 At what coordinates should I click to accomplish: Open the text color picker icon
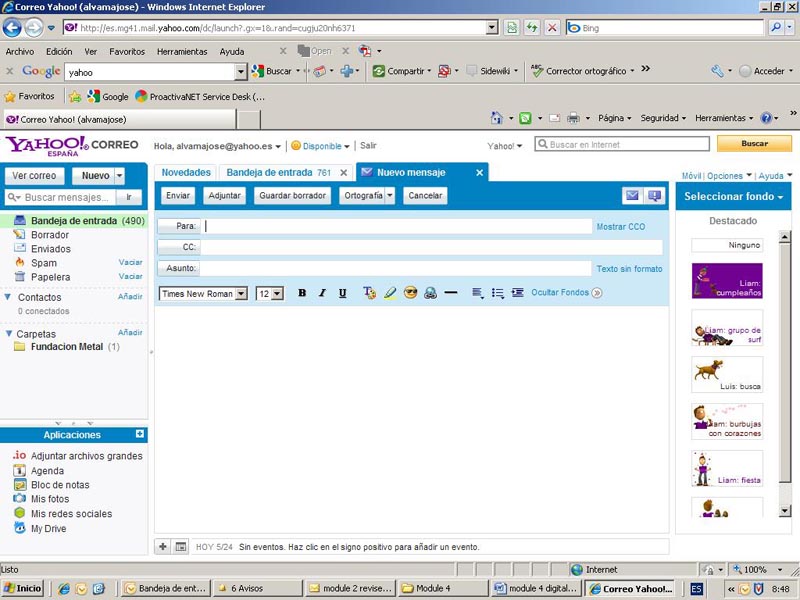point(369,293)
